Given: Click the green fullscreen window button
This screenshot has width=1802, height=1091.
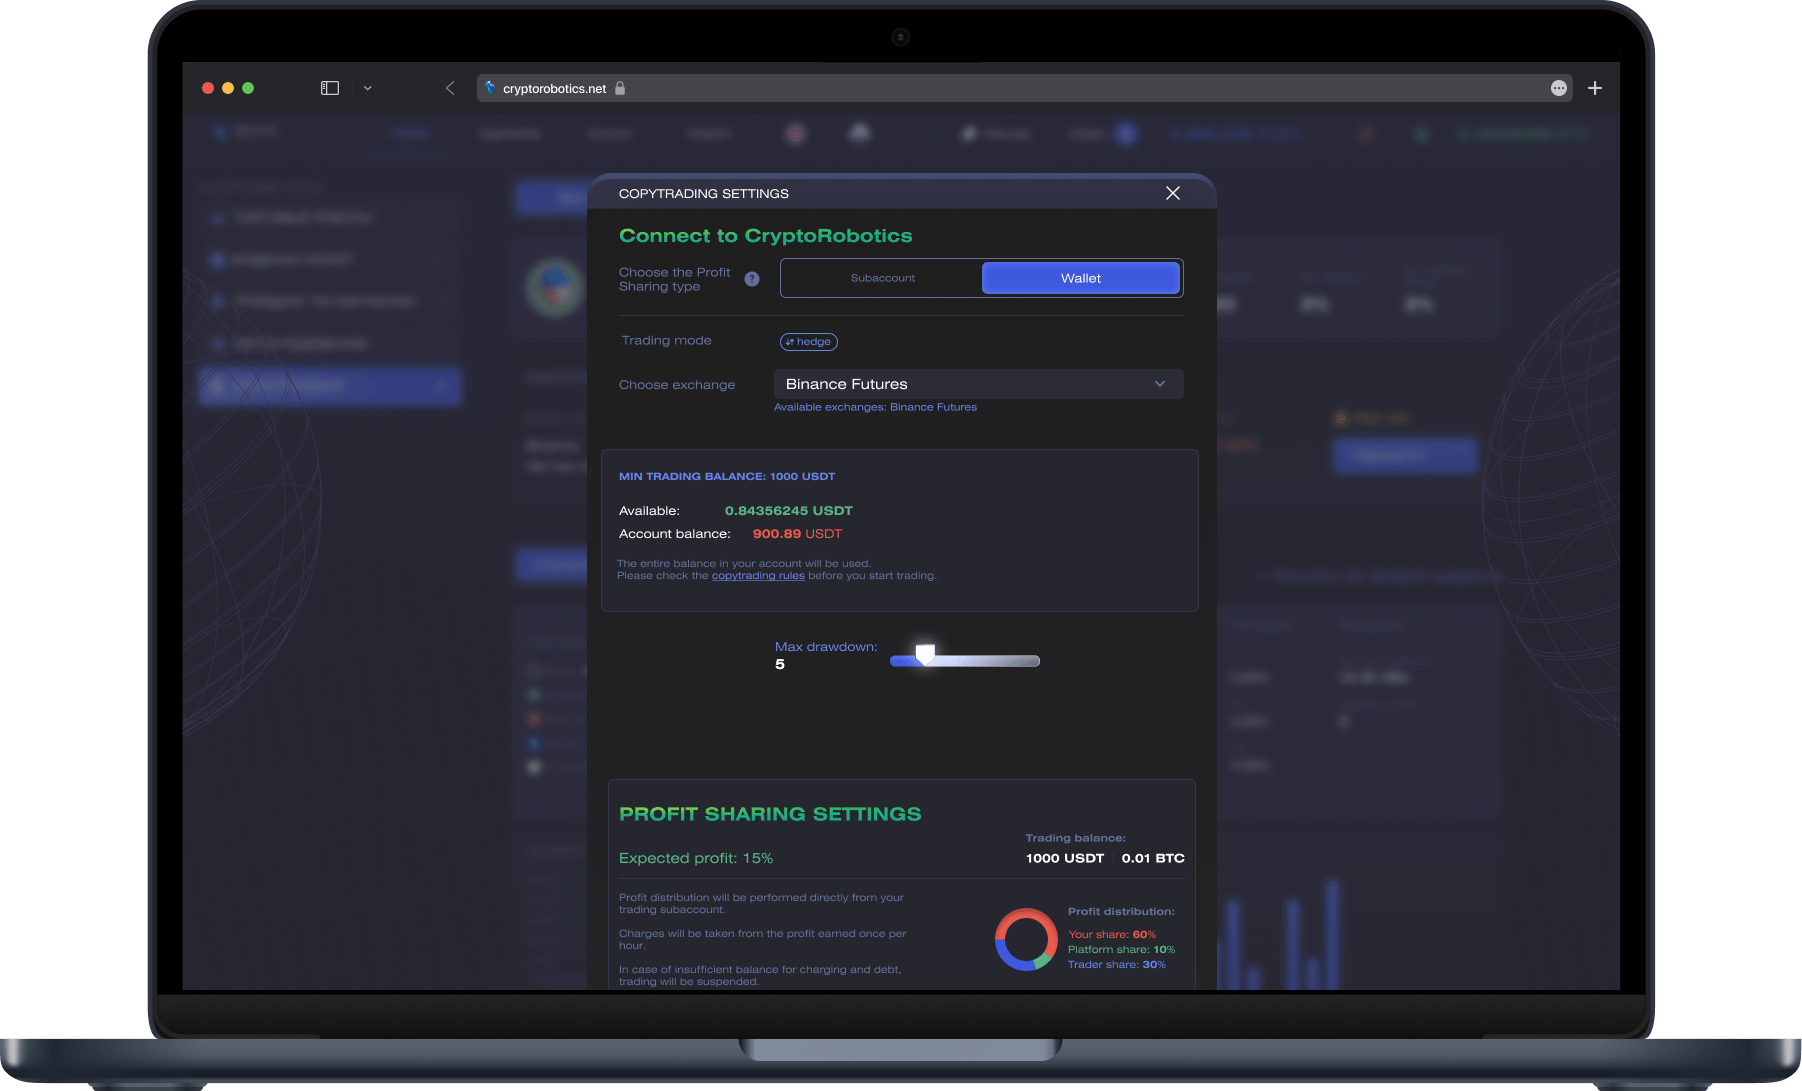Looking at the screenshot, I should (248, 88).
